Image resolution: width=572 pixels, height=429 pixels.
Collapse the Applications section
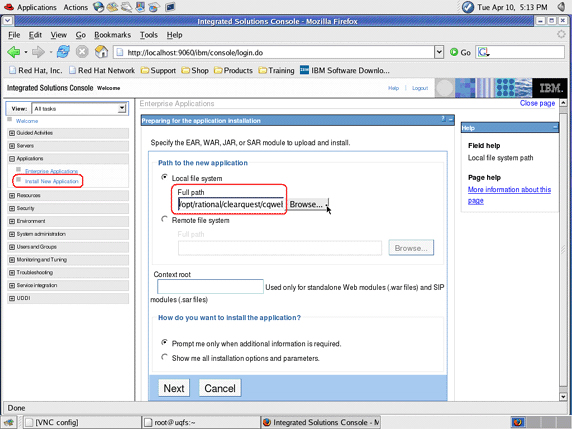(x=12, y=159)
